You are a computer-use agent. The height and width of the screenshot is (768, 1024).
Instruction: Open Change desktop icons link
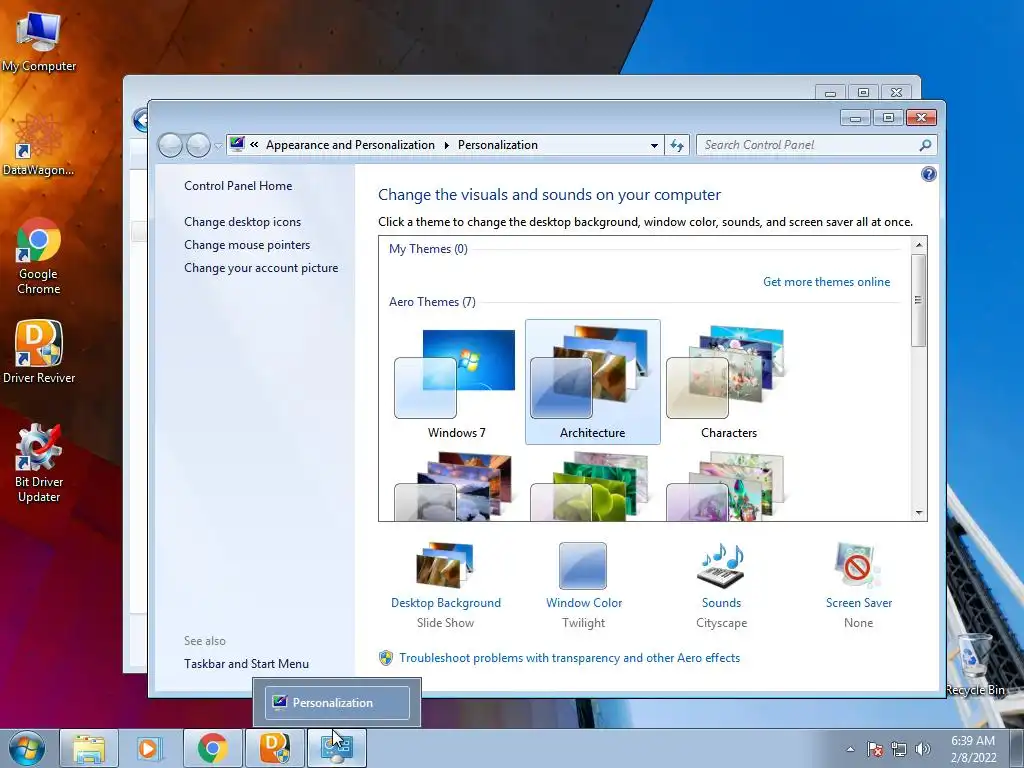pos(242,221)
